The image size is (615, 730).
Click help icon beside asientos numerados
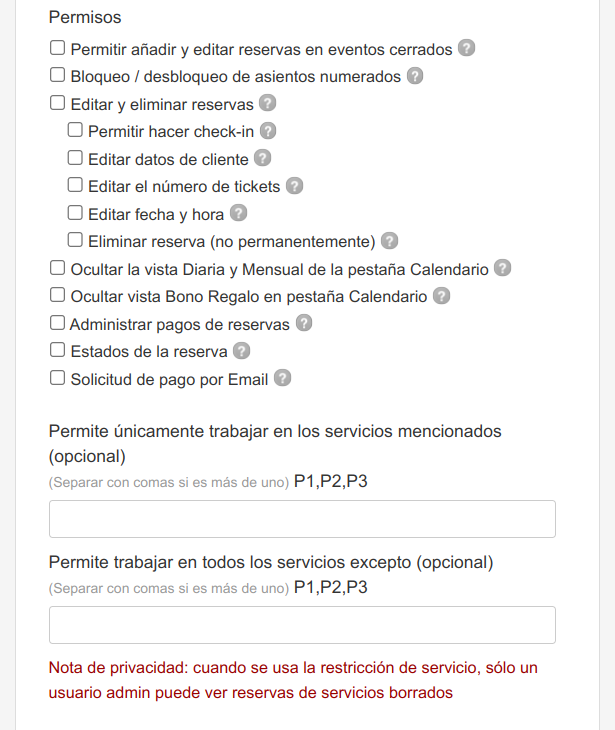[415, 75]
